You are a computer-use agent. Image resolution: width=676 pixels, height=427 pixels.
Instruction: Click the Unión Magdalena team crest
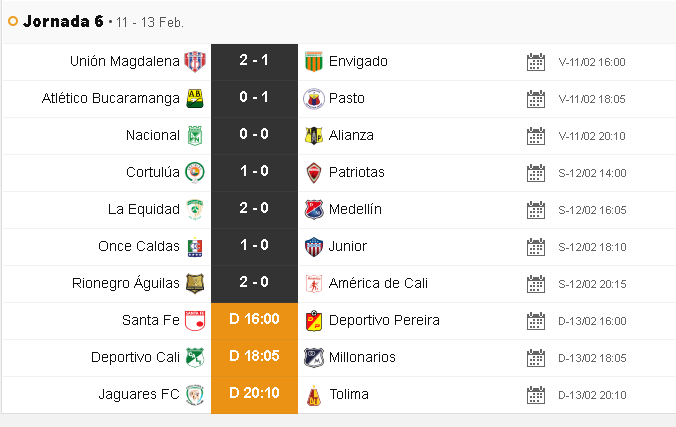(x=195, y=62)
